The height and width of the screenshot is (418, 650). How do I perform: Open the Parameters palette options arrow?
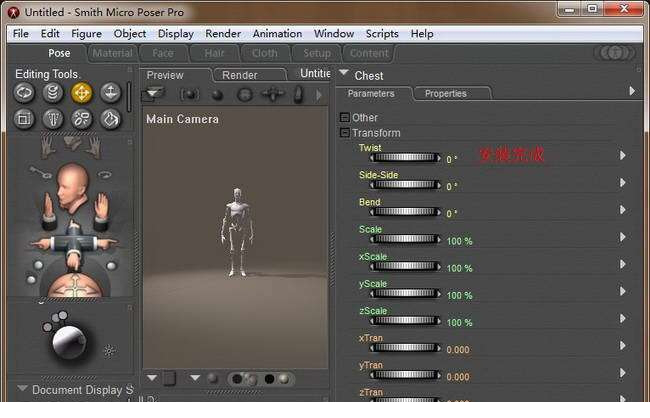(x=632, y=91)
